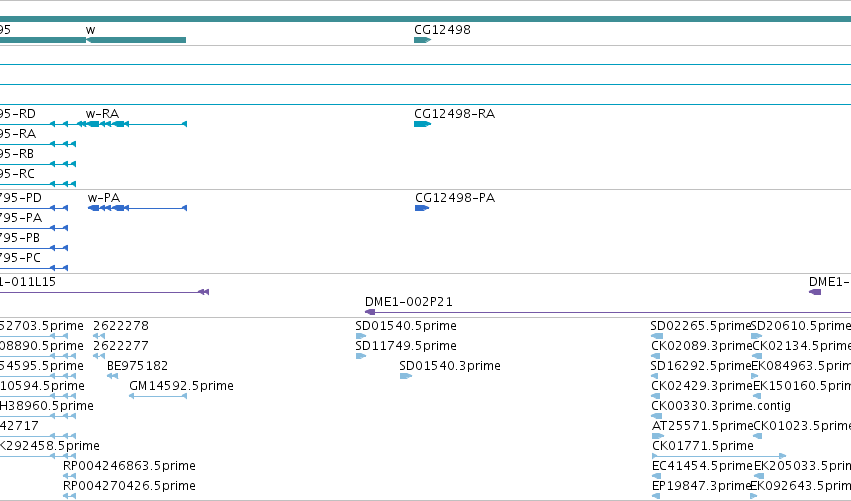Click the top dark teal chromosome bar
The width and height of the screenshot is (851, 501).
(x=426, y=19)
